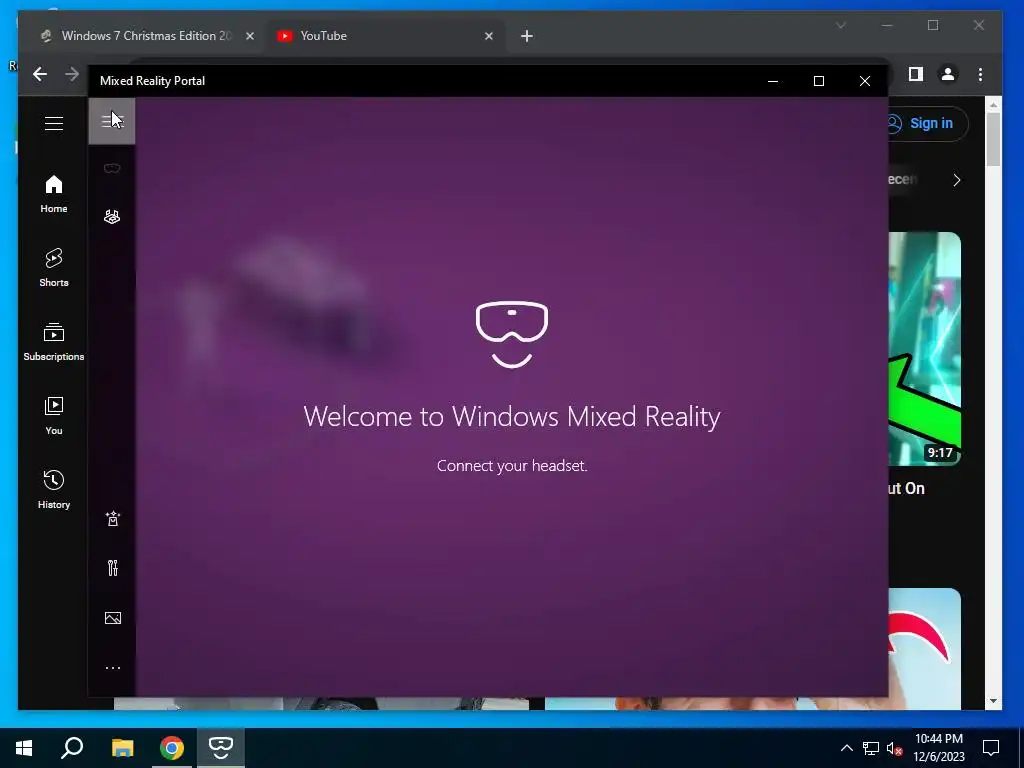Open the Windows Start menu

click(x=24, y=748)
